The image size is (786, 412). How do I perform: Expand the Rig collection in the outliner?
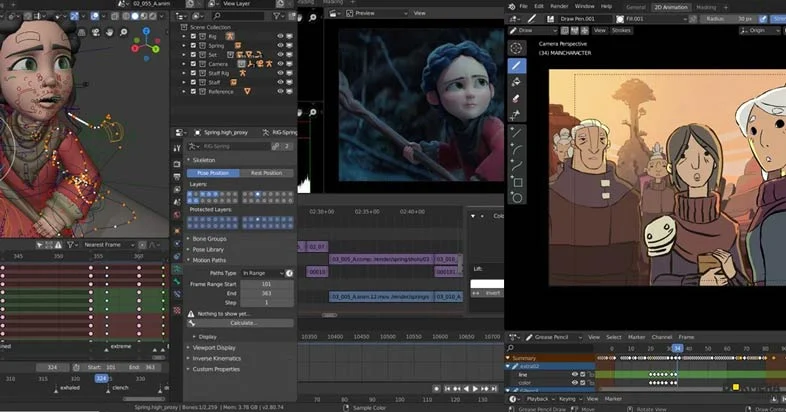[183, 37]
